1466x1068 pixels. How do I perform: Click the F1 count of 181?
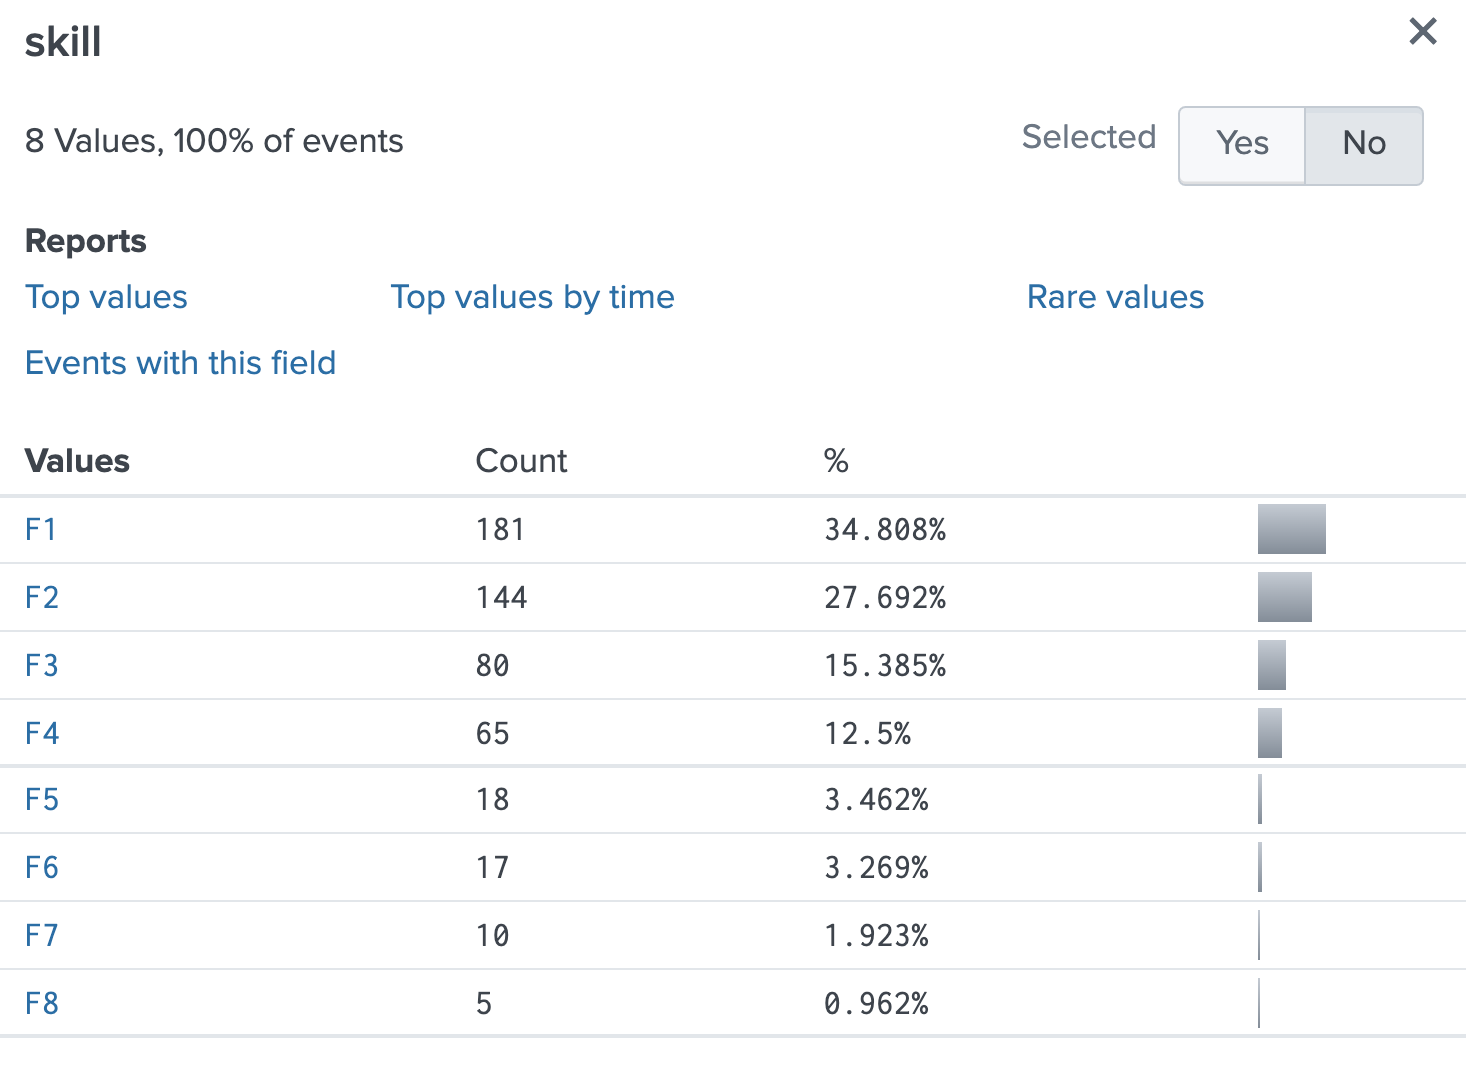click(x=500, y=529)
